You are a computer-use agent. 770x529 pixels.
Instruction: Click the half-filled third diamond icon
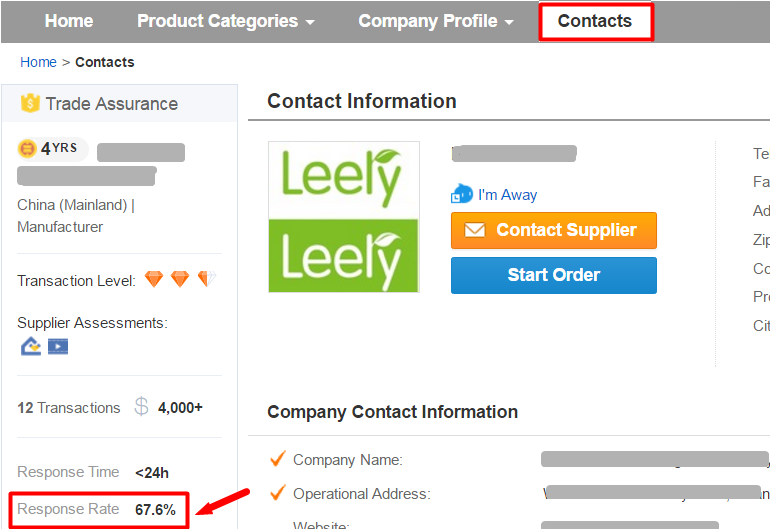click(207, 279)
